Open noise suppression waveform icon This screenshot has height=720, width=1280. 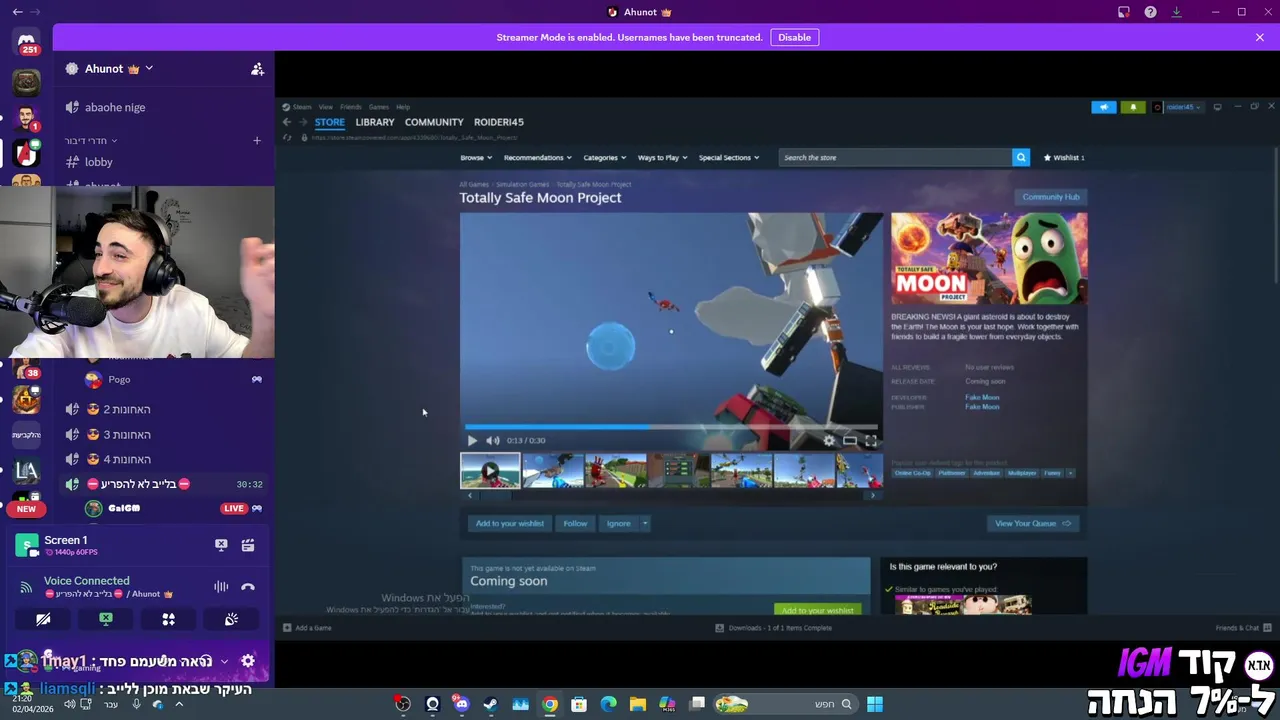(x=221, y=587)
